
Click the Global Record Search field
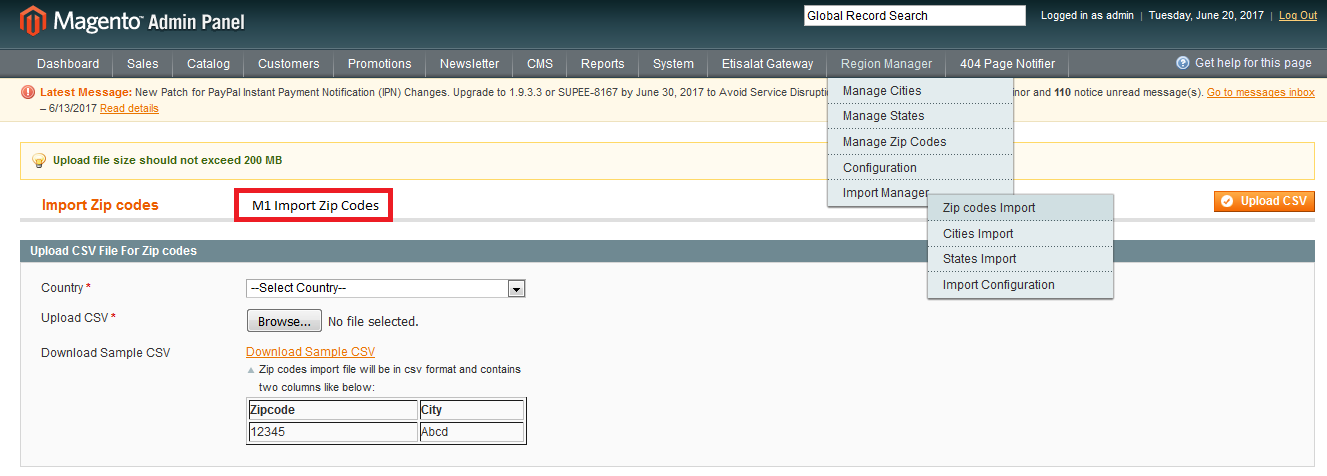tap(915, 16)
